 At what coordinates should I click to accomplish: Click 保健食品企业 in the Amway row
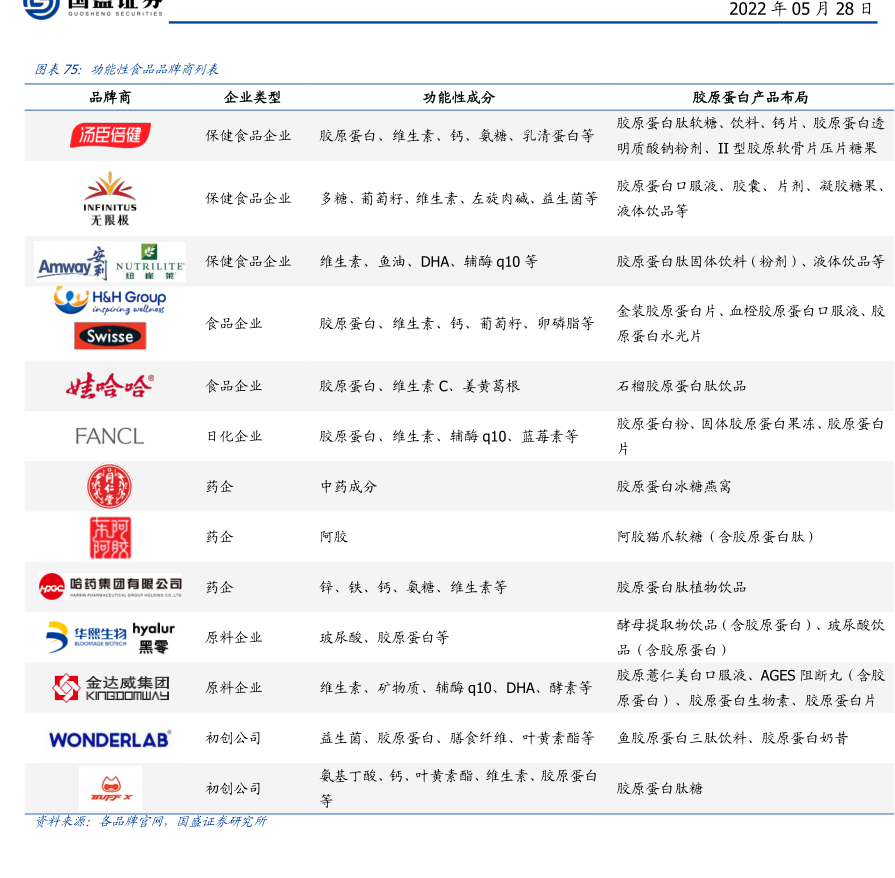(248, 261)
